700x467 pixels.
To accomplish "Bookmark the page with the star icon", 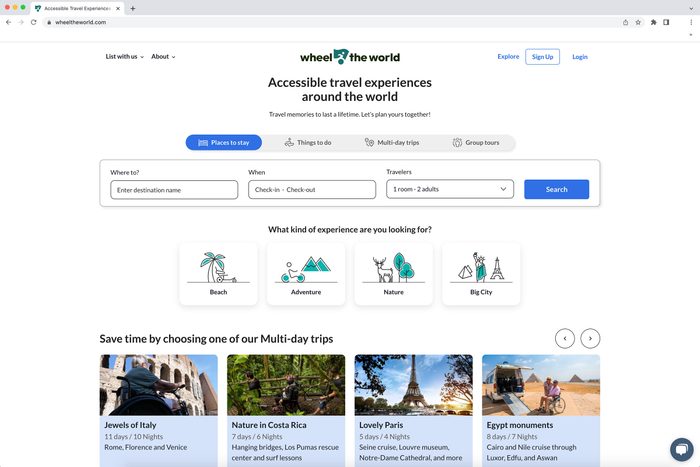I will coord(638,22).
